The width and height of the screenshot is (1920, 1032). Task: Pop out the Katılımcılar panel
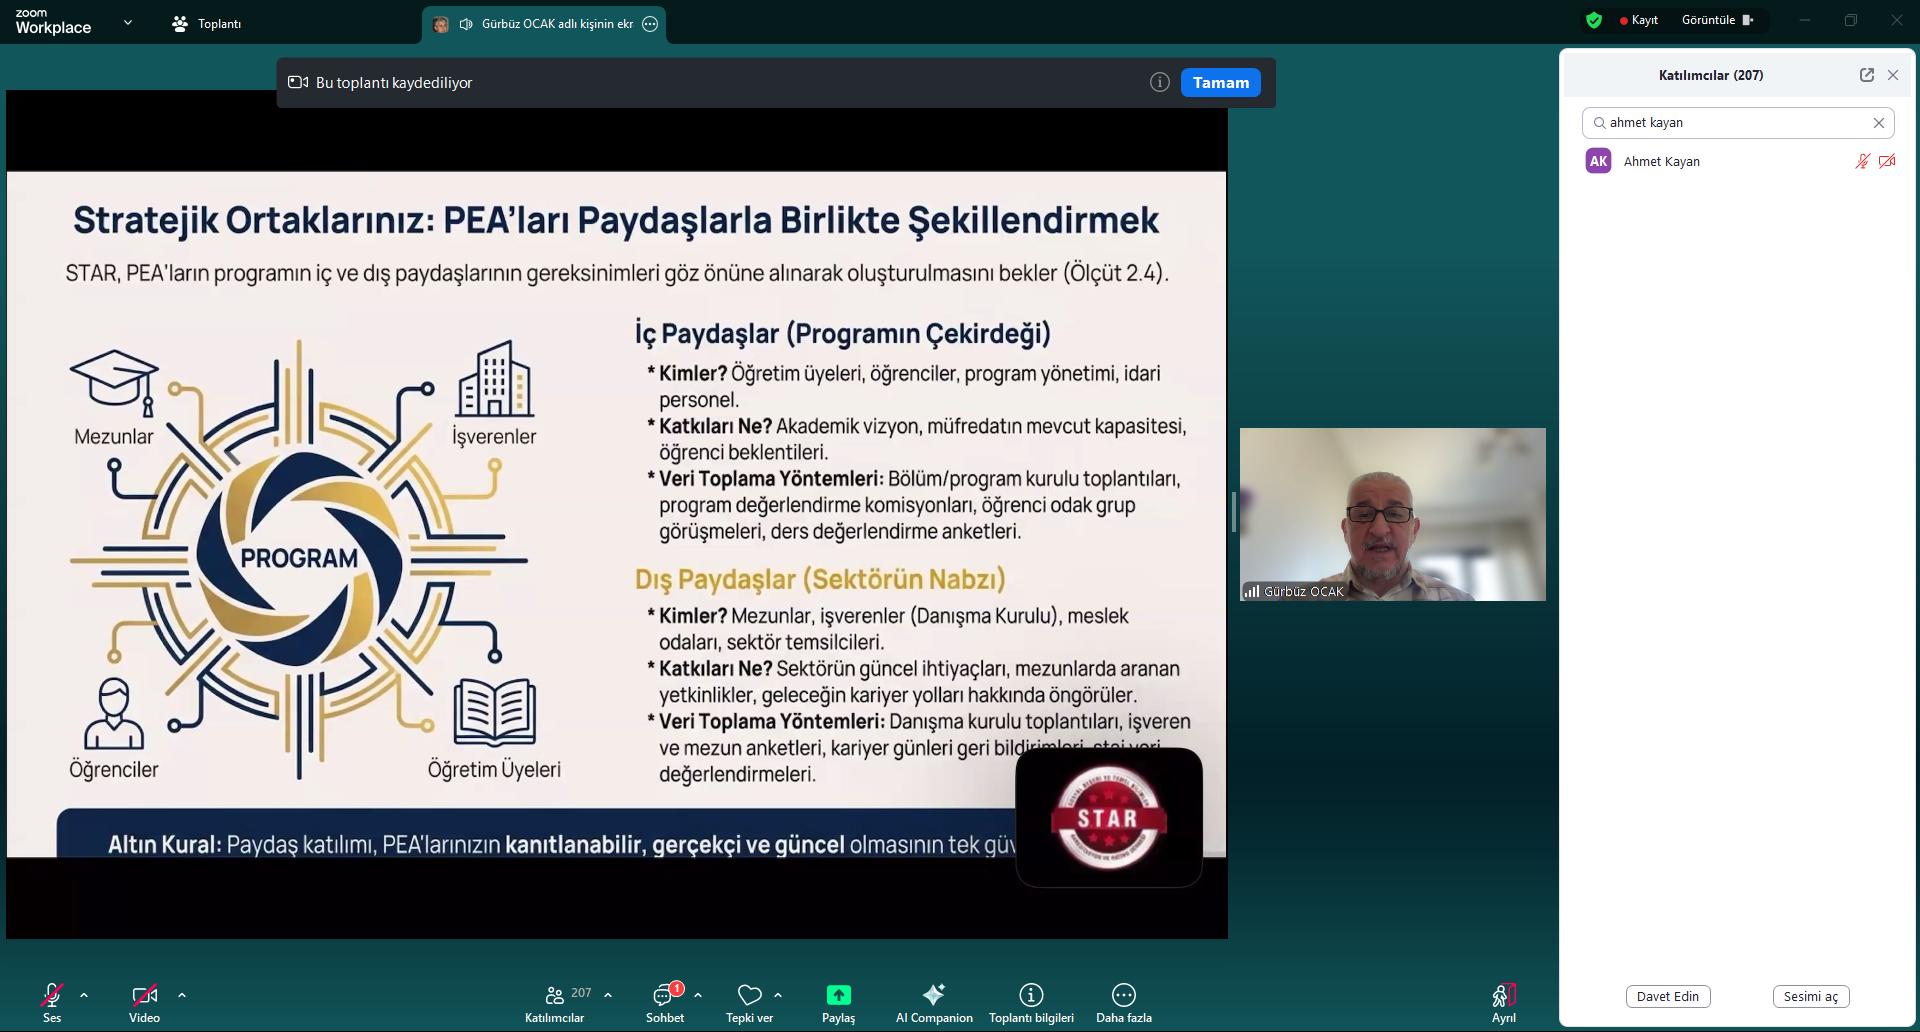1866,75
